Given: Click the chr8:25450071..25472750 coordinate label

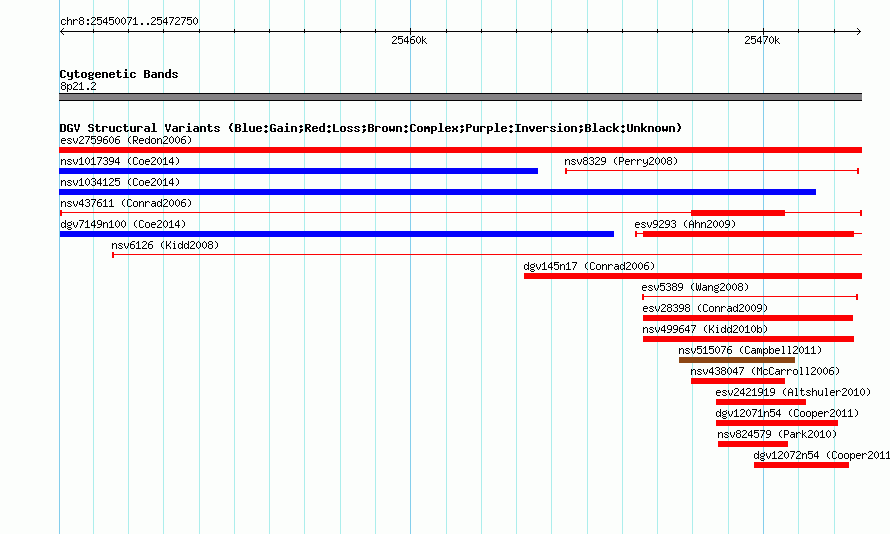Looking at the screenshot, I should pyautogui.click(x=129, y=21).
